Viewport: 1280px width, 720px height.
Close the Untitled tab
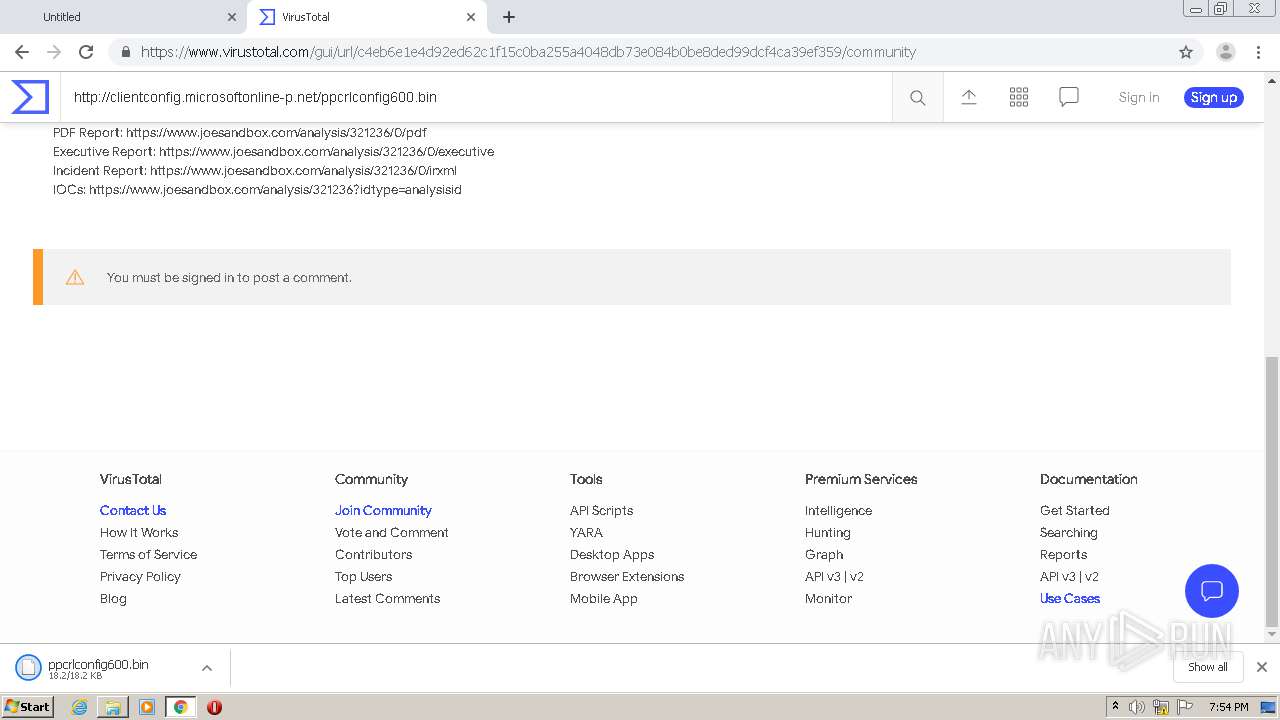[232, 17]
